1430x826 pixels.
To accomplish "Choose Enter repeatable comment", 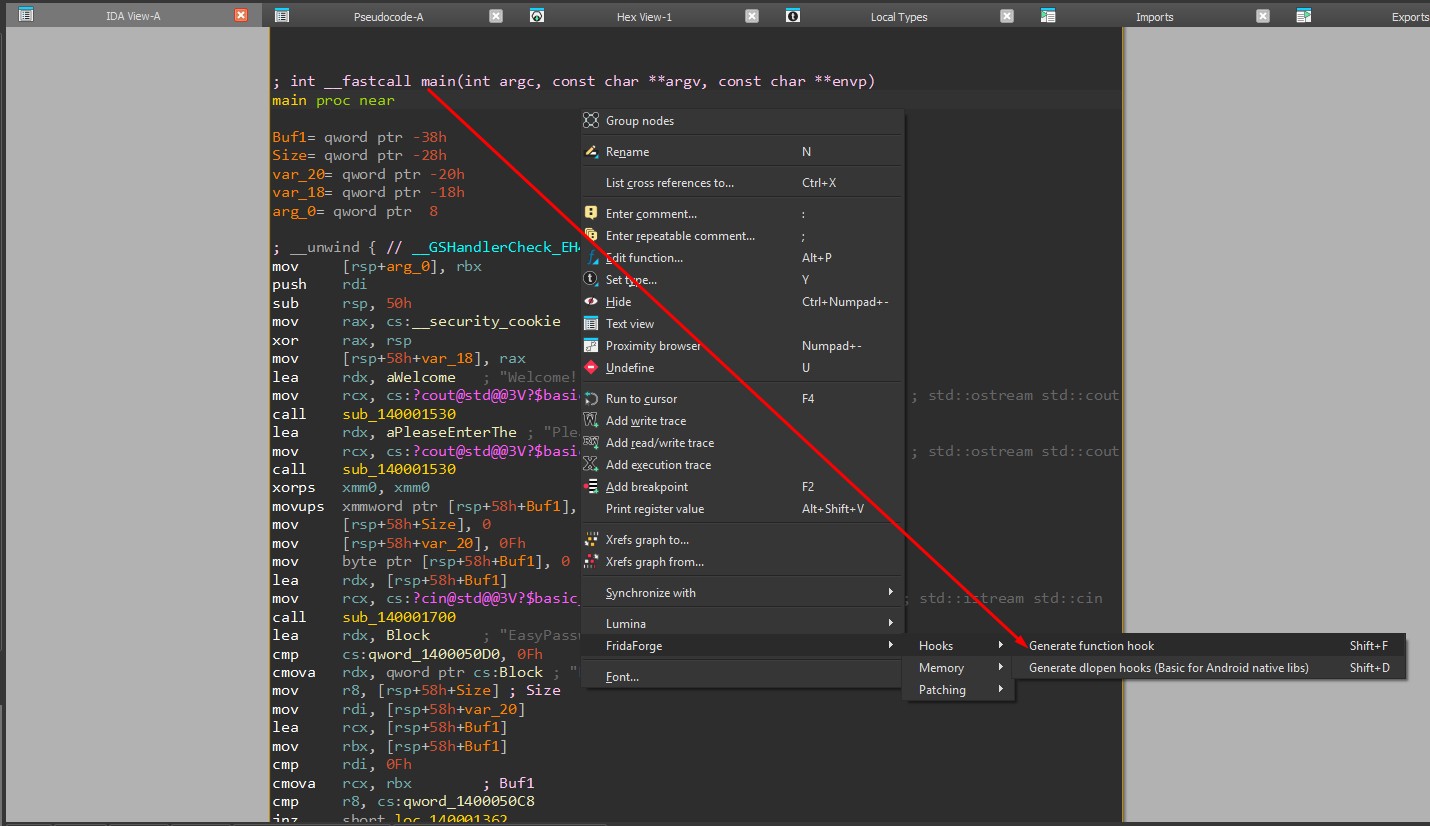I will 743,235.
